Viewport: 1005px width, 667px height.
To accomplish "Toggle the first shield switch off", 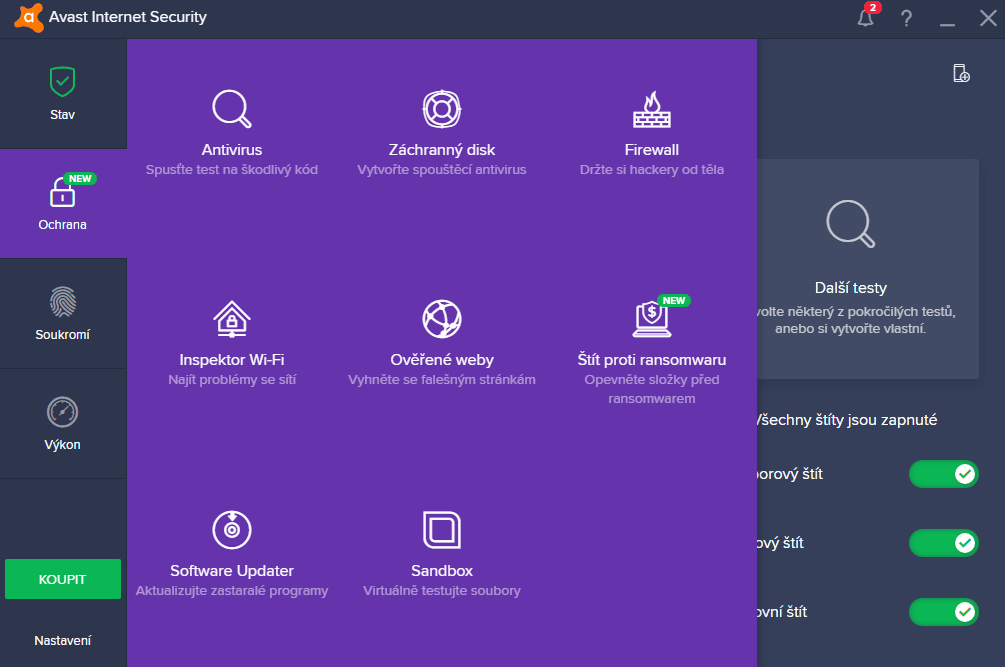I will tap(943, 473).
